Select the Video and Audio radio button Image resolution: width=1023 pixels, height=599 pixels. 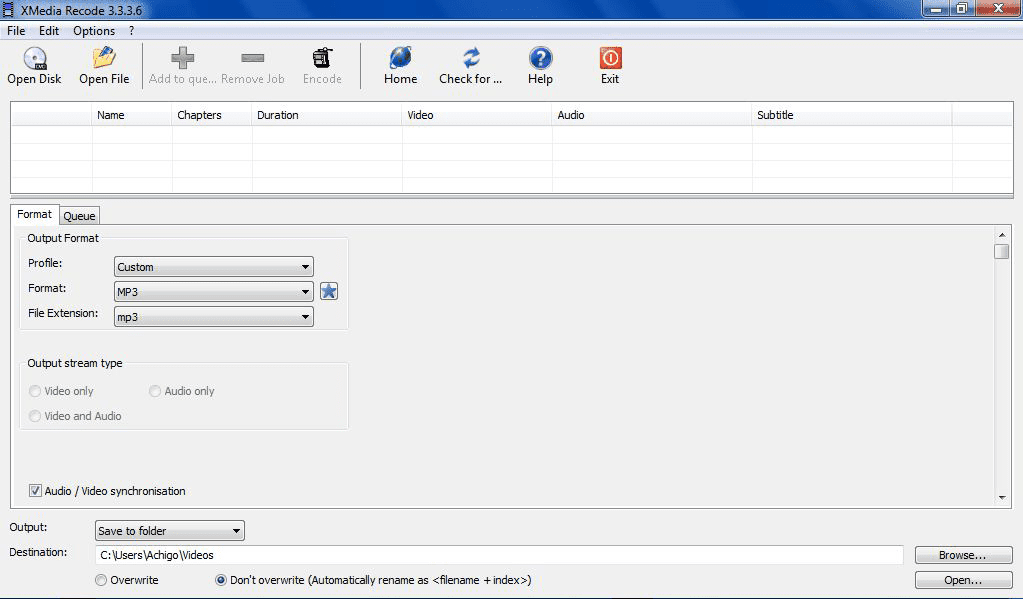pos(35,416)
